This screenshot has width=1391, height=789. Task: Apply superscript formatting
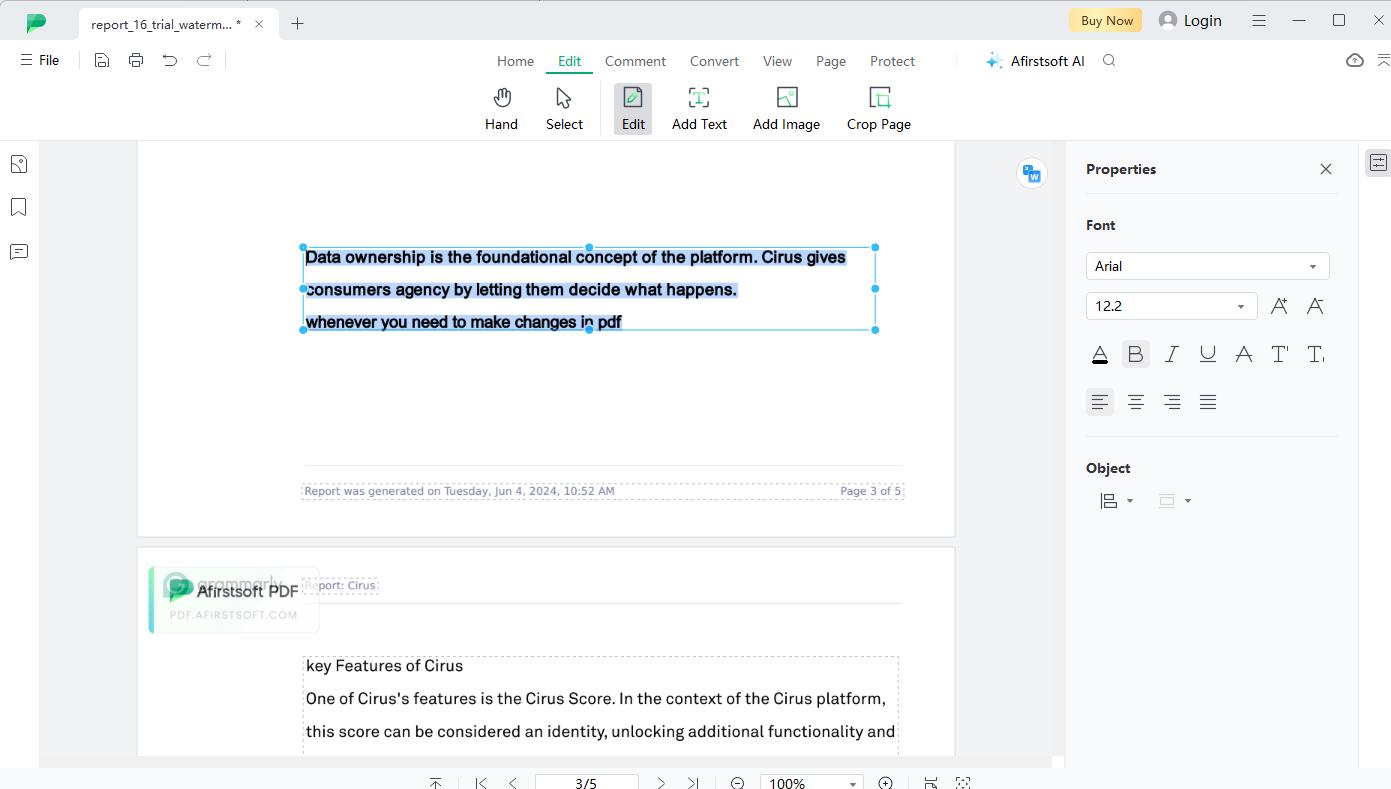pyautogui.click(x=1279, y=354)
